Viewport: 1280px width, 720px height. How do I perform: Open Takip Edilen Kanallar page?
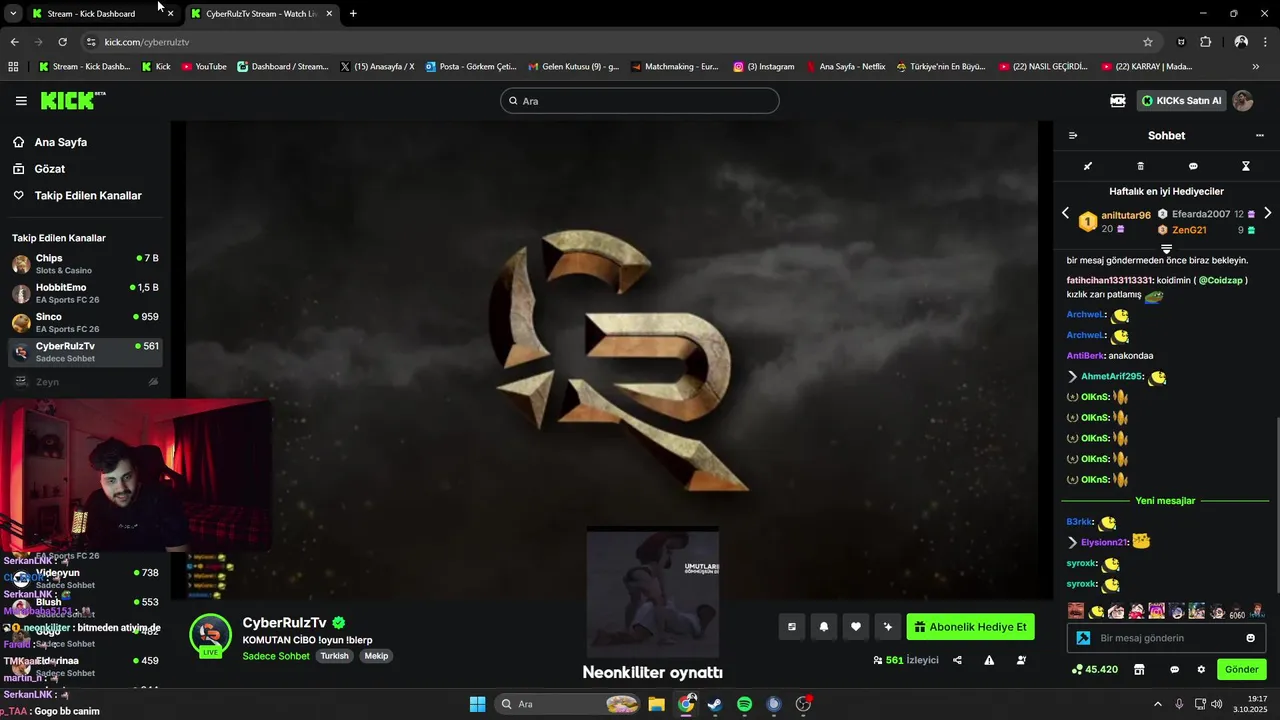pos(88,196)
